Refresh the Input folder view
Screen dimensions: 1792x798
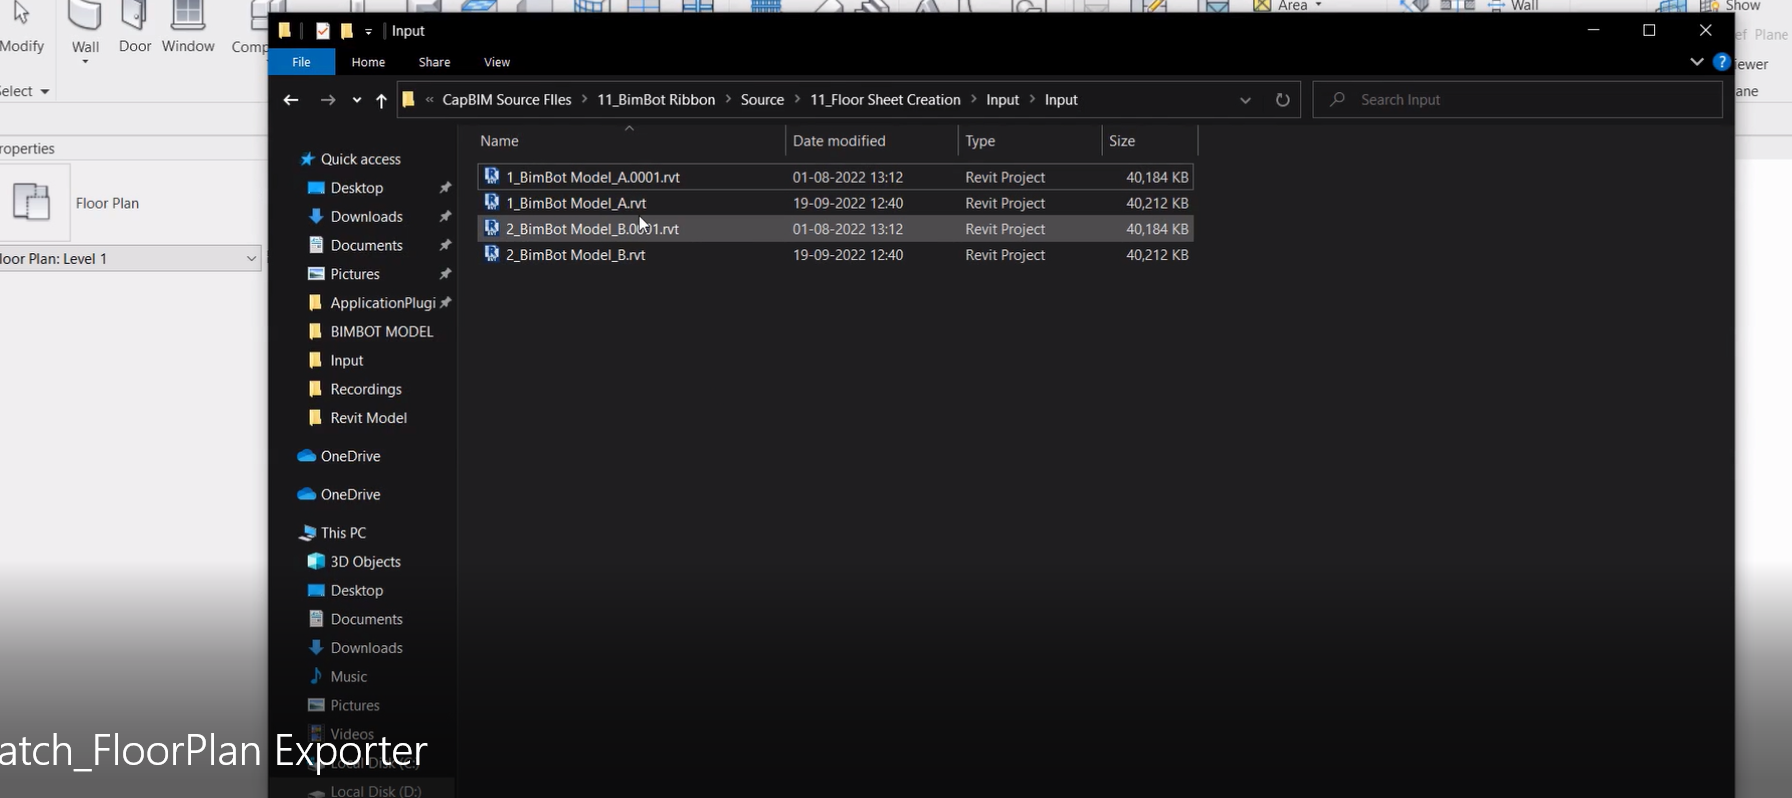(1282, 100)
